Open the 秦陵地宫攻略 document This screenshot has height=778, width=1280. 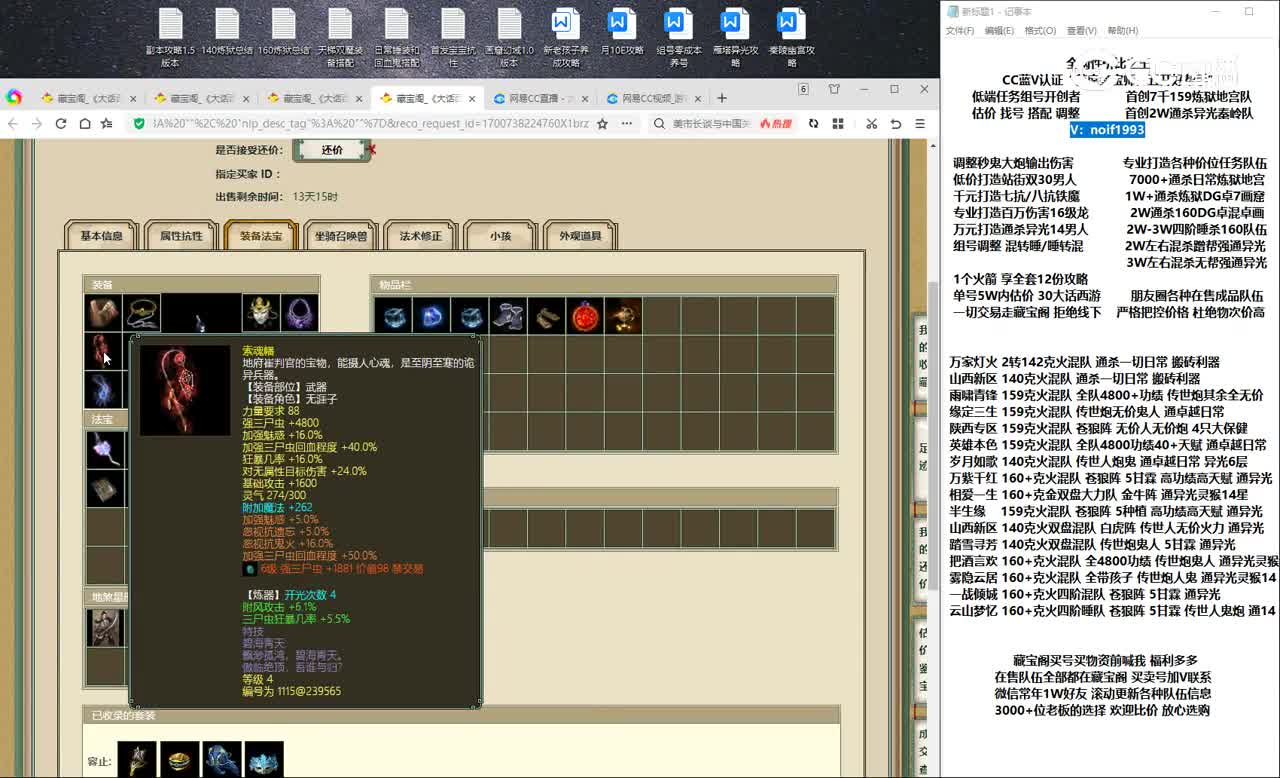pyautogui.click(x=791, y=37)
